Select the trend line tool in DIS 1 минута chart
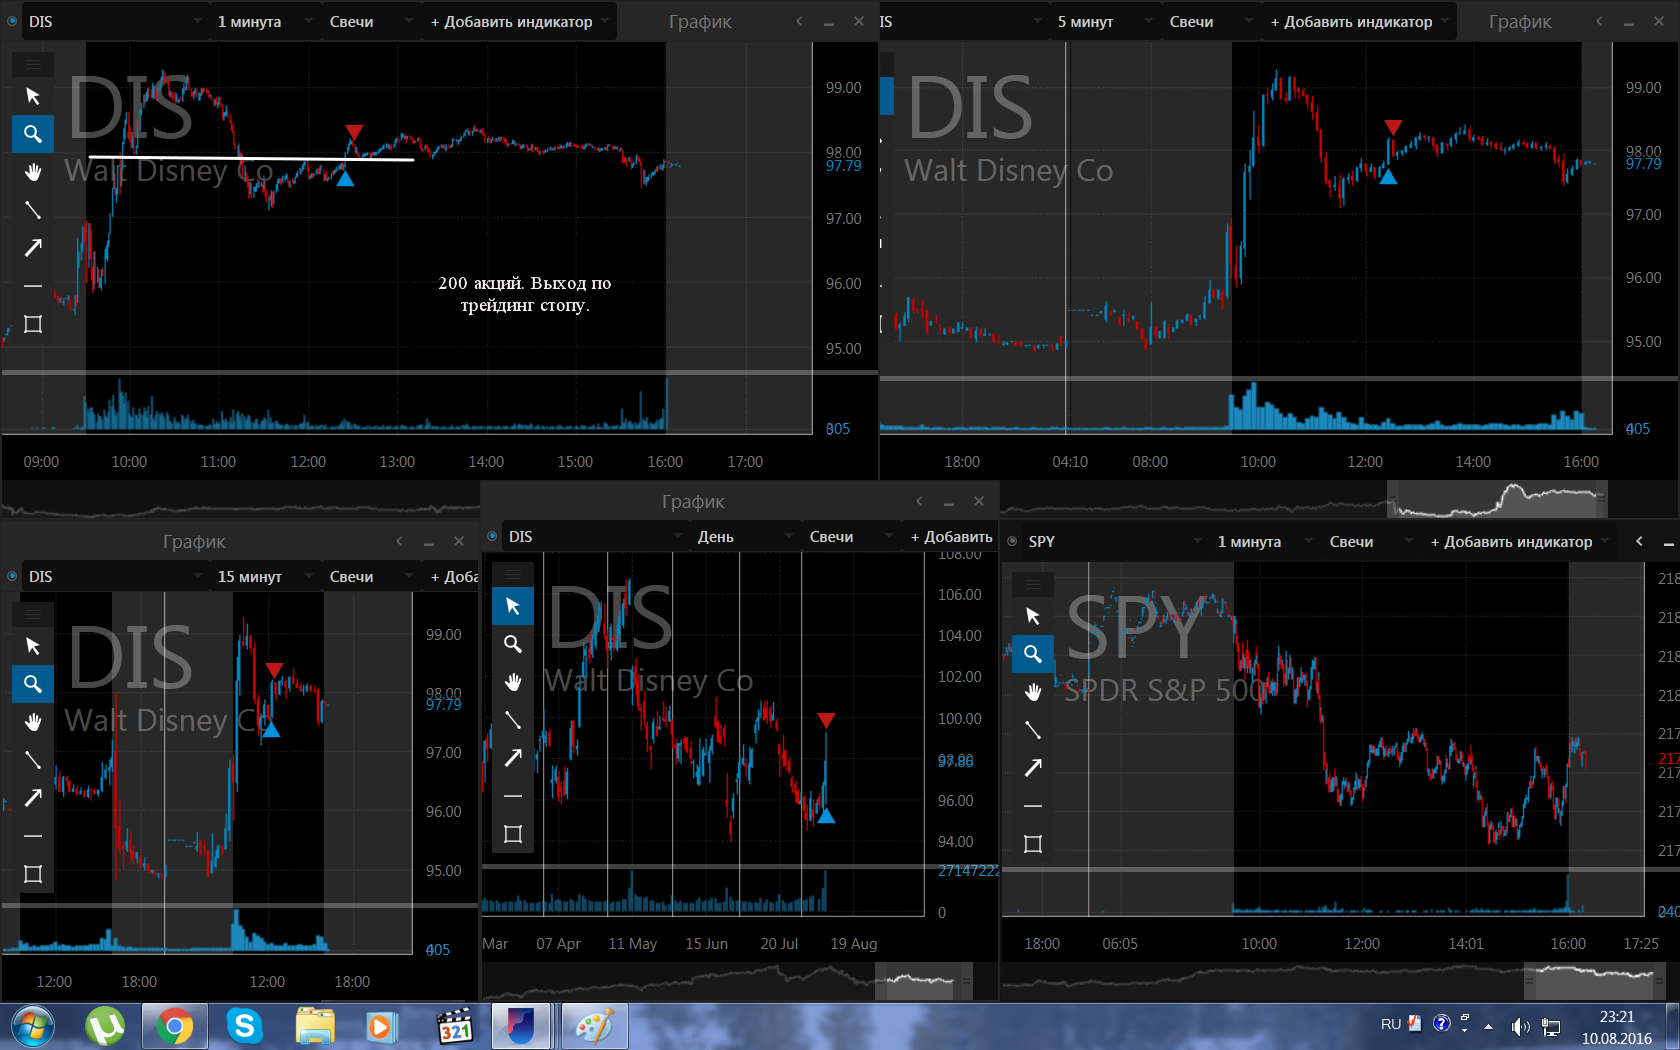This screenshot has width=1680, height=1050. coord(33,210)
